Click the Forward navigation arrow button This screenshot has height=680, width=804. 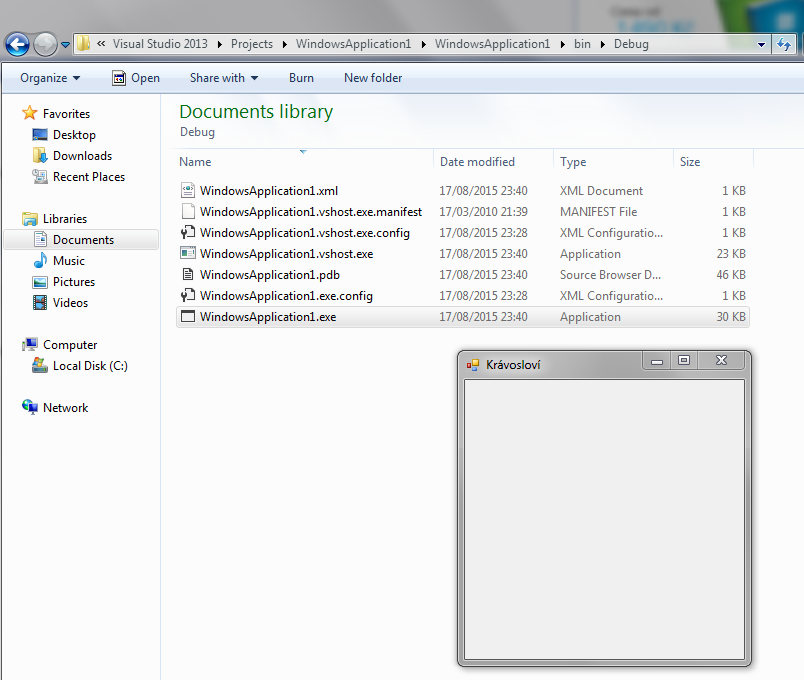click(x=45, y=45)
